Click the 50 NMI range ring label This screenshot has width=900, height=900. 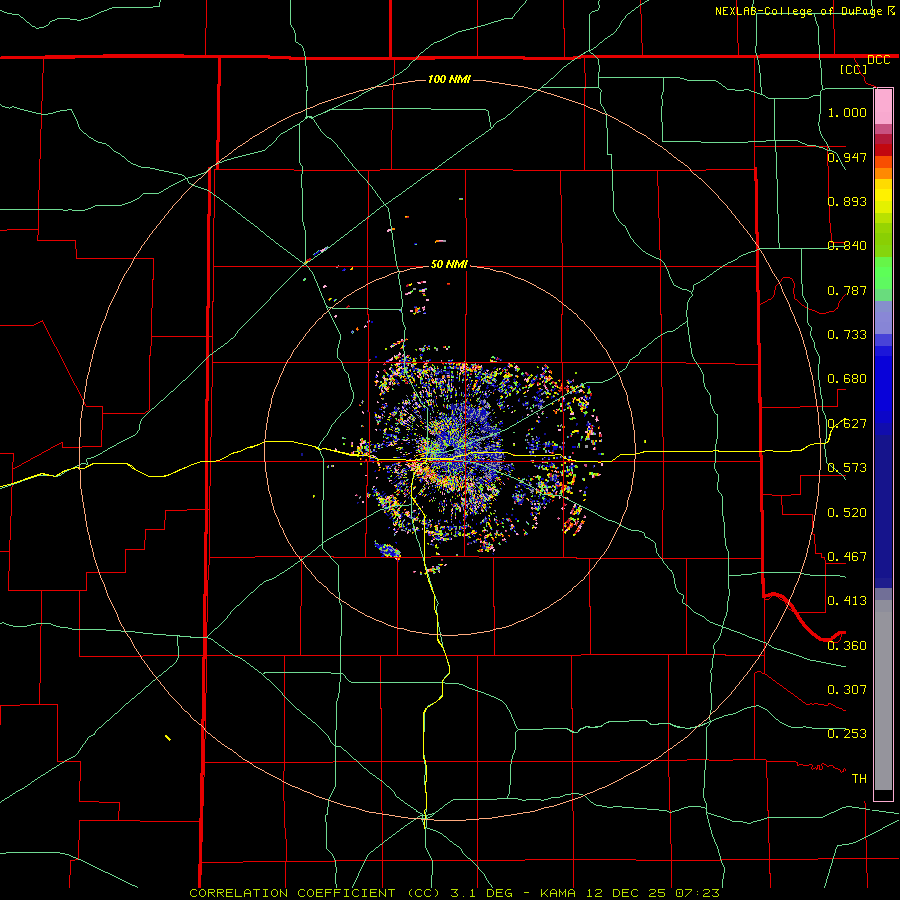coord(449,264)
